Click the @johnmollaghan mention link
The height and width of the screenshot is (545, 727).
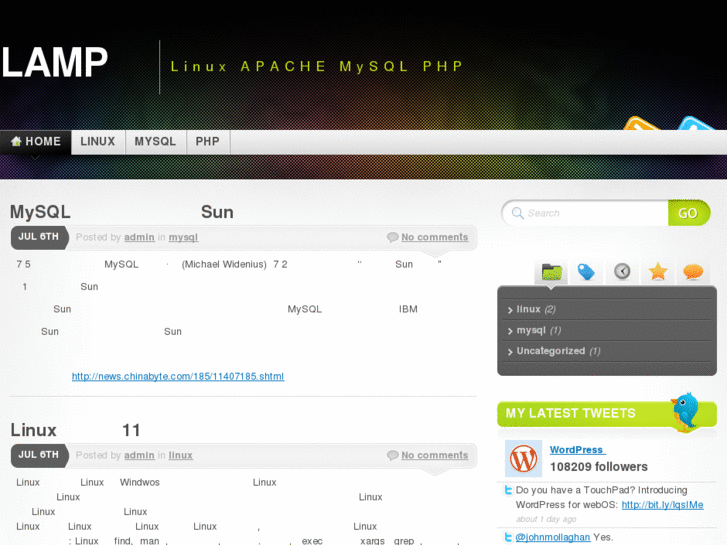tap(553, 537)
